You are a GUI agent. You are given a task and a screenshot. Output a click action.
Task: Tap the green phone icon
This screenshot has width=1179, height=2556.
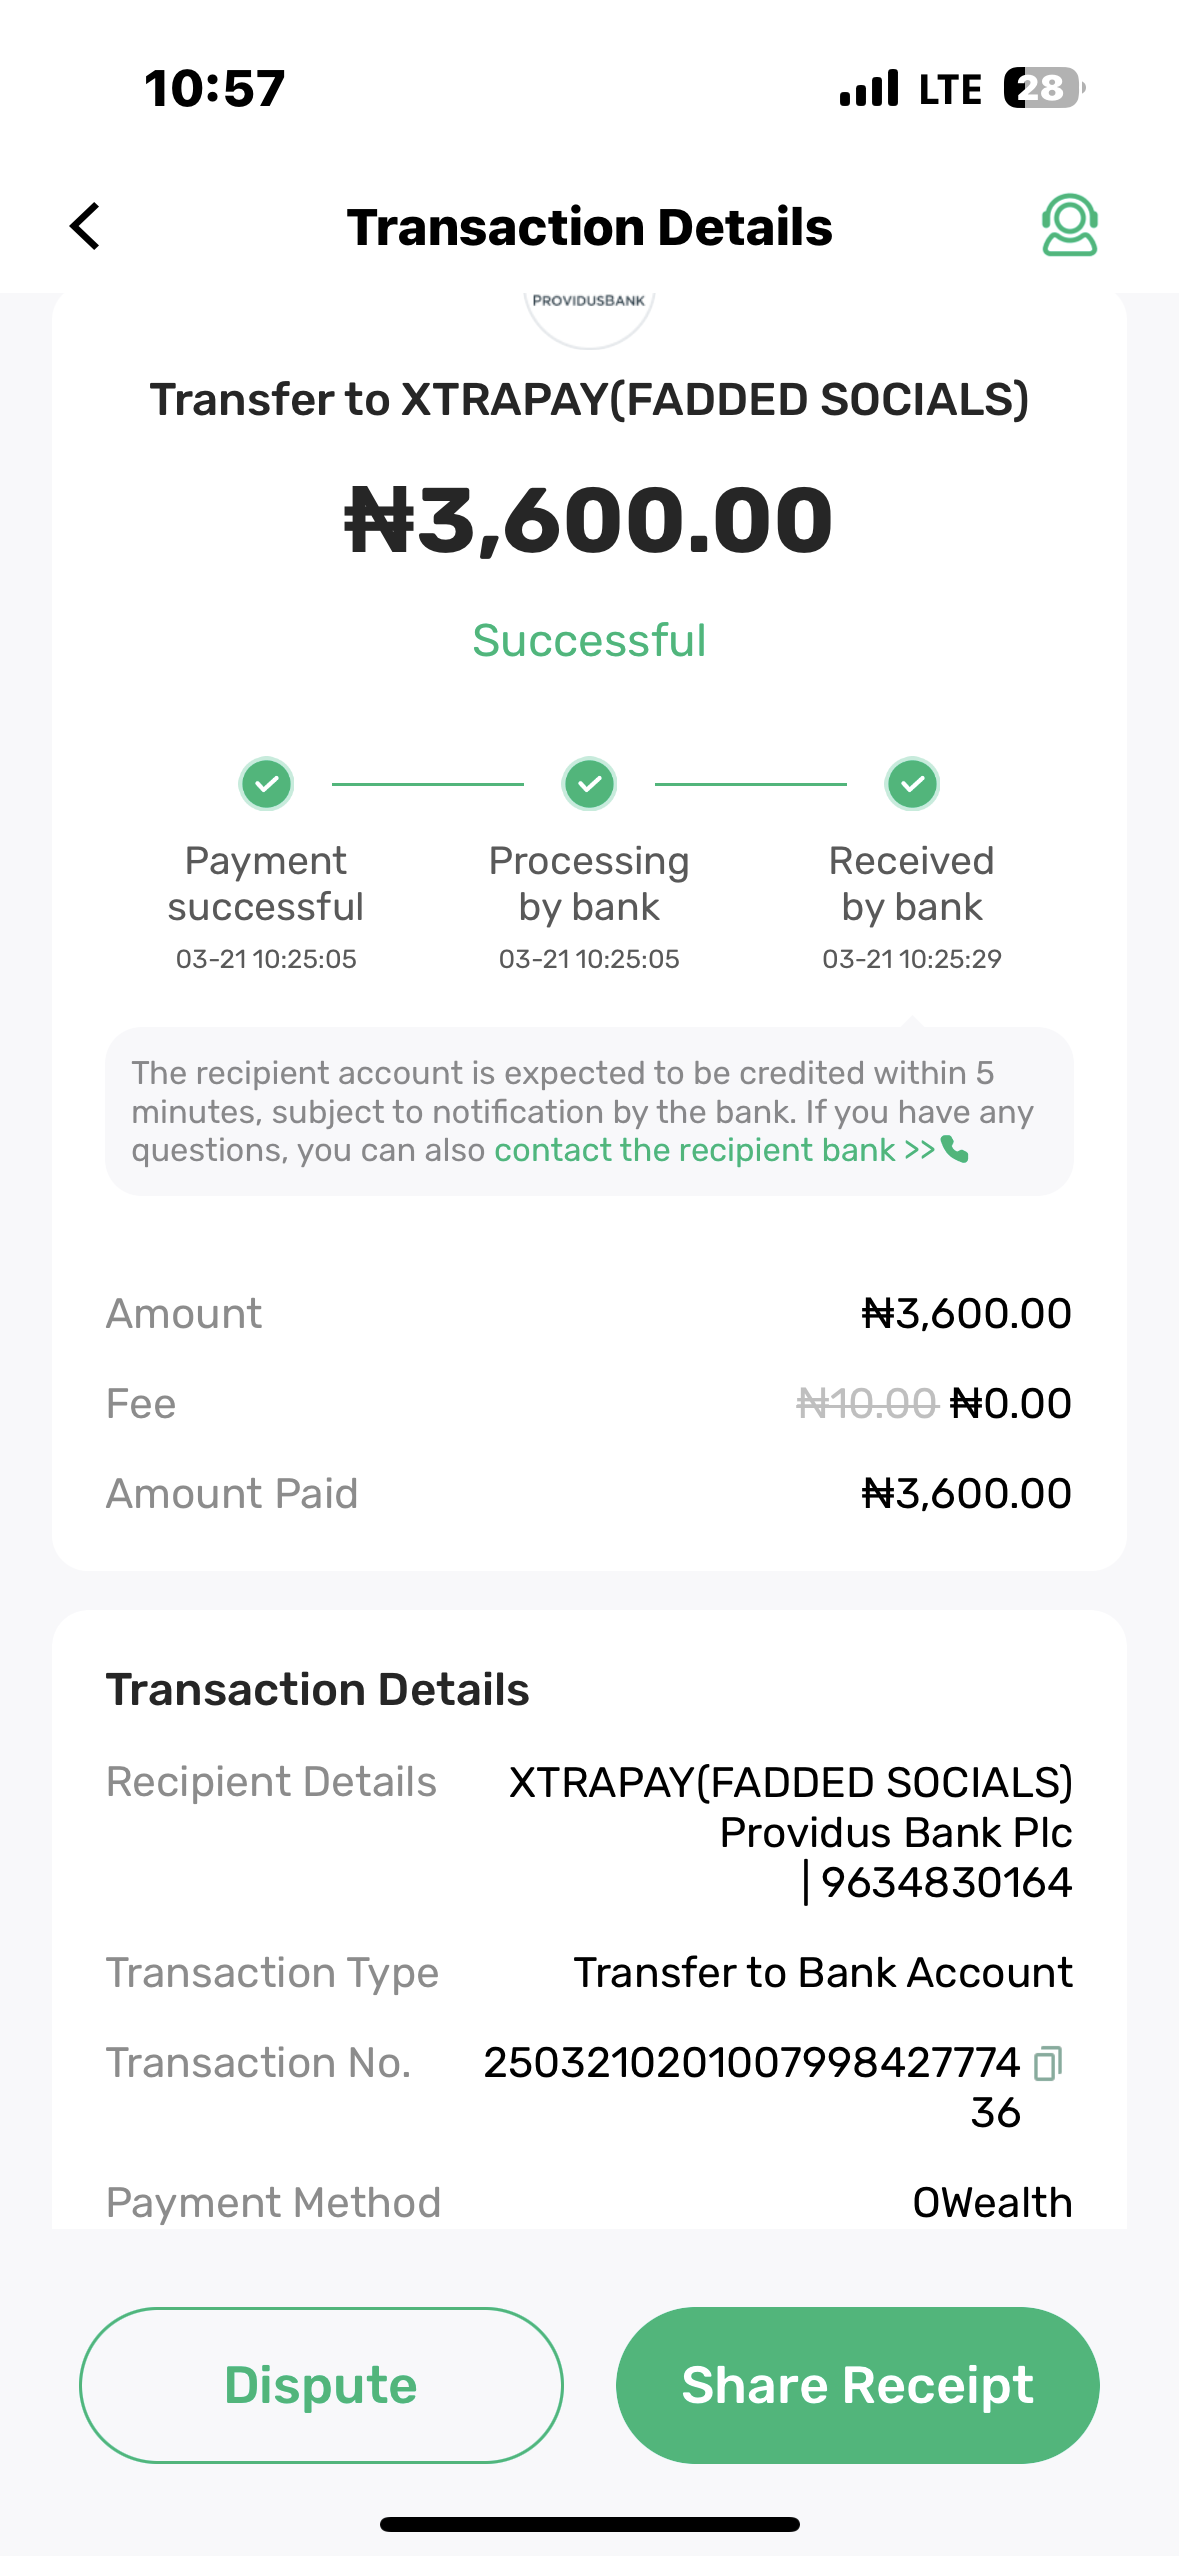[x=955, y=1150]
